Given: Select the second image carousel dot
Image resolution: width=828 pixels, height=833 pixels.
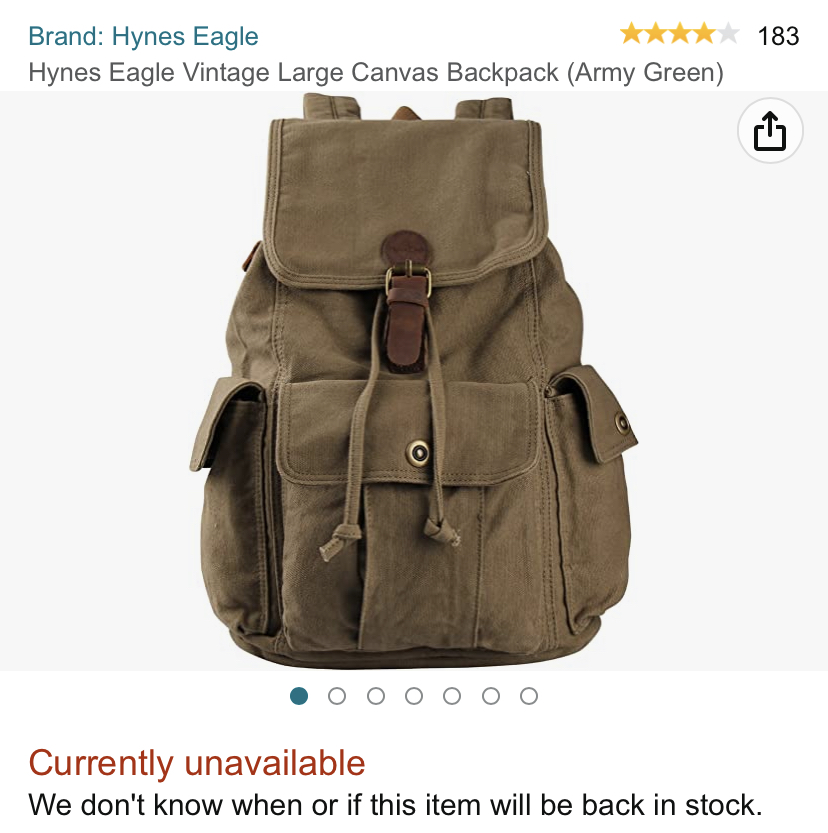Looking at the screenshot, I should [x=337, y=695].
